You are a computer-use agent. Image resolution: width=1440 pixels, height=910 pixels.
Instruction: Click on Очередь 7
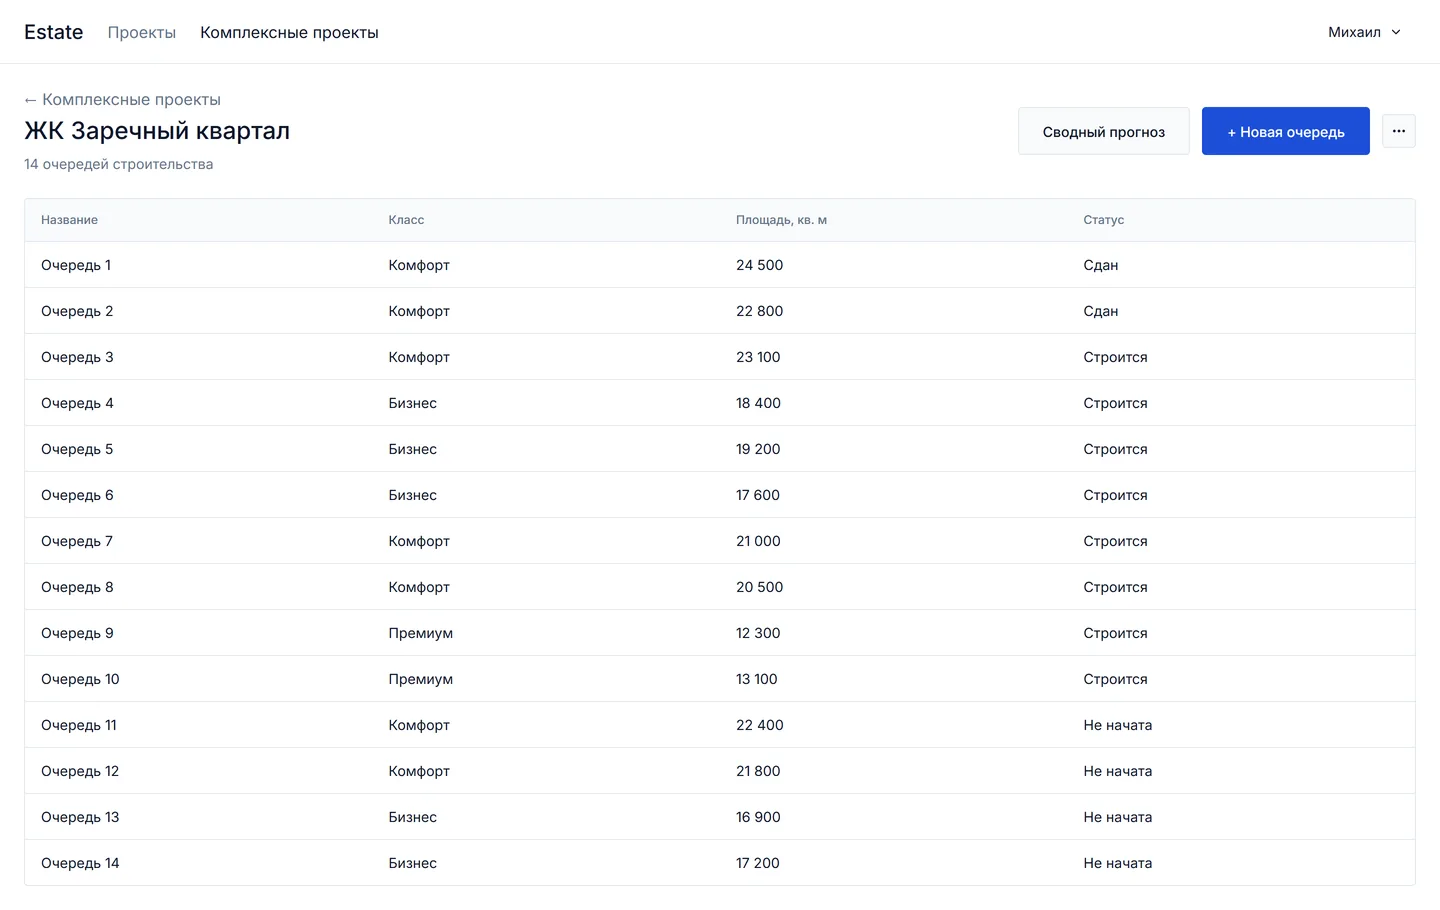pos(720,541)
